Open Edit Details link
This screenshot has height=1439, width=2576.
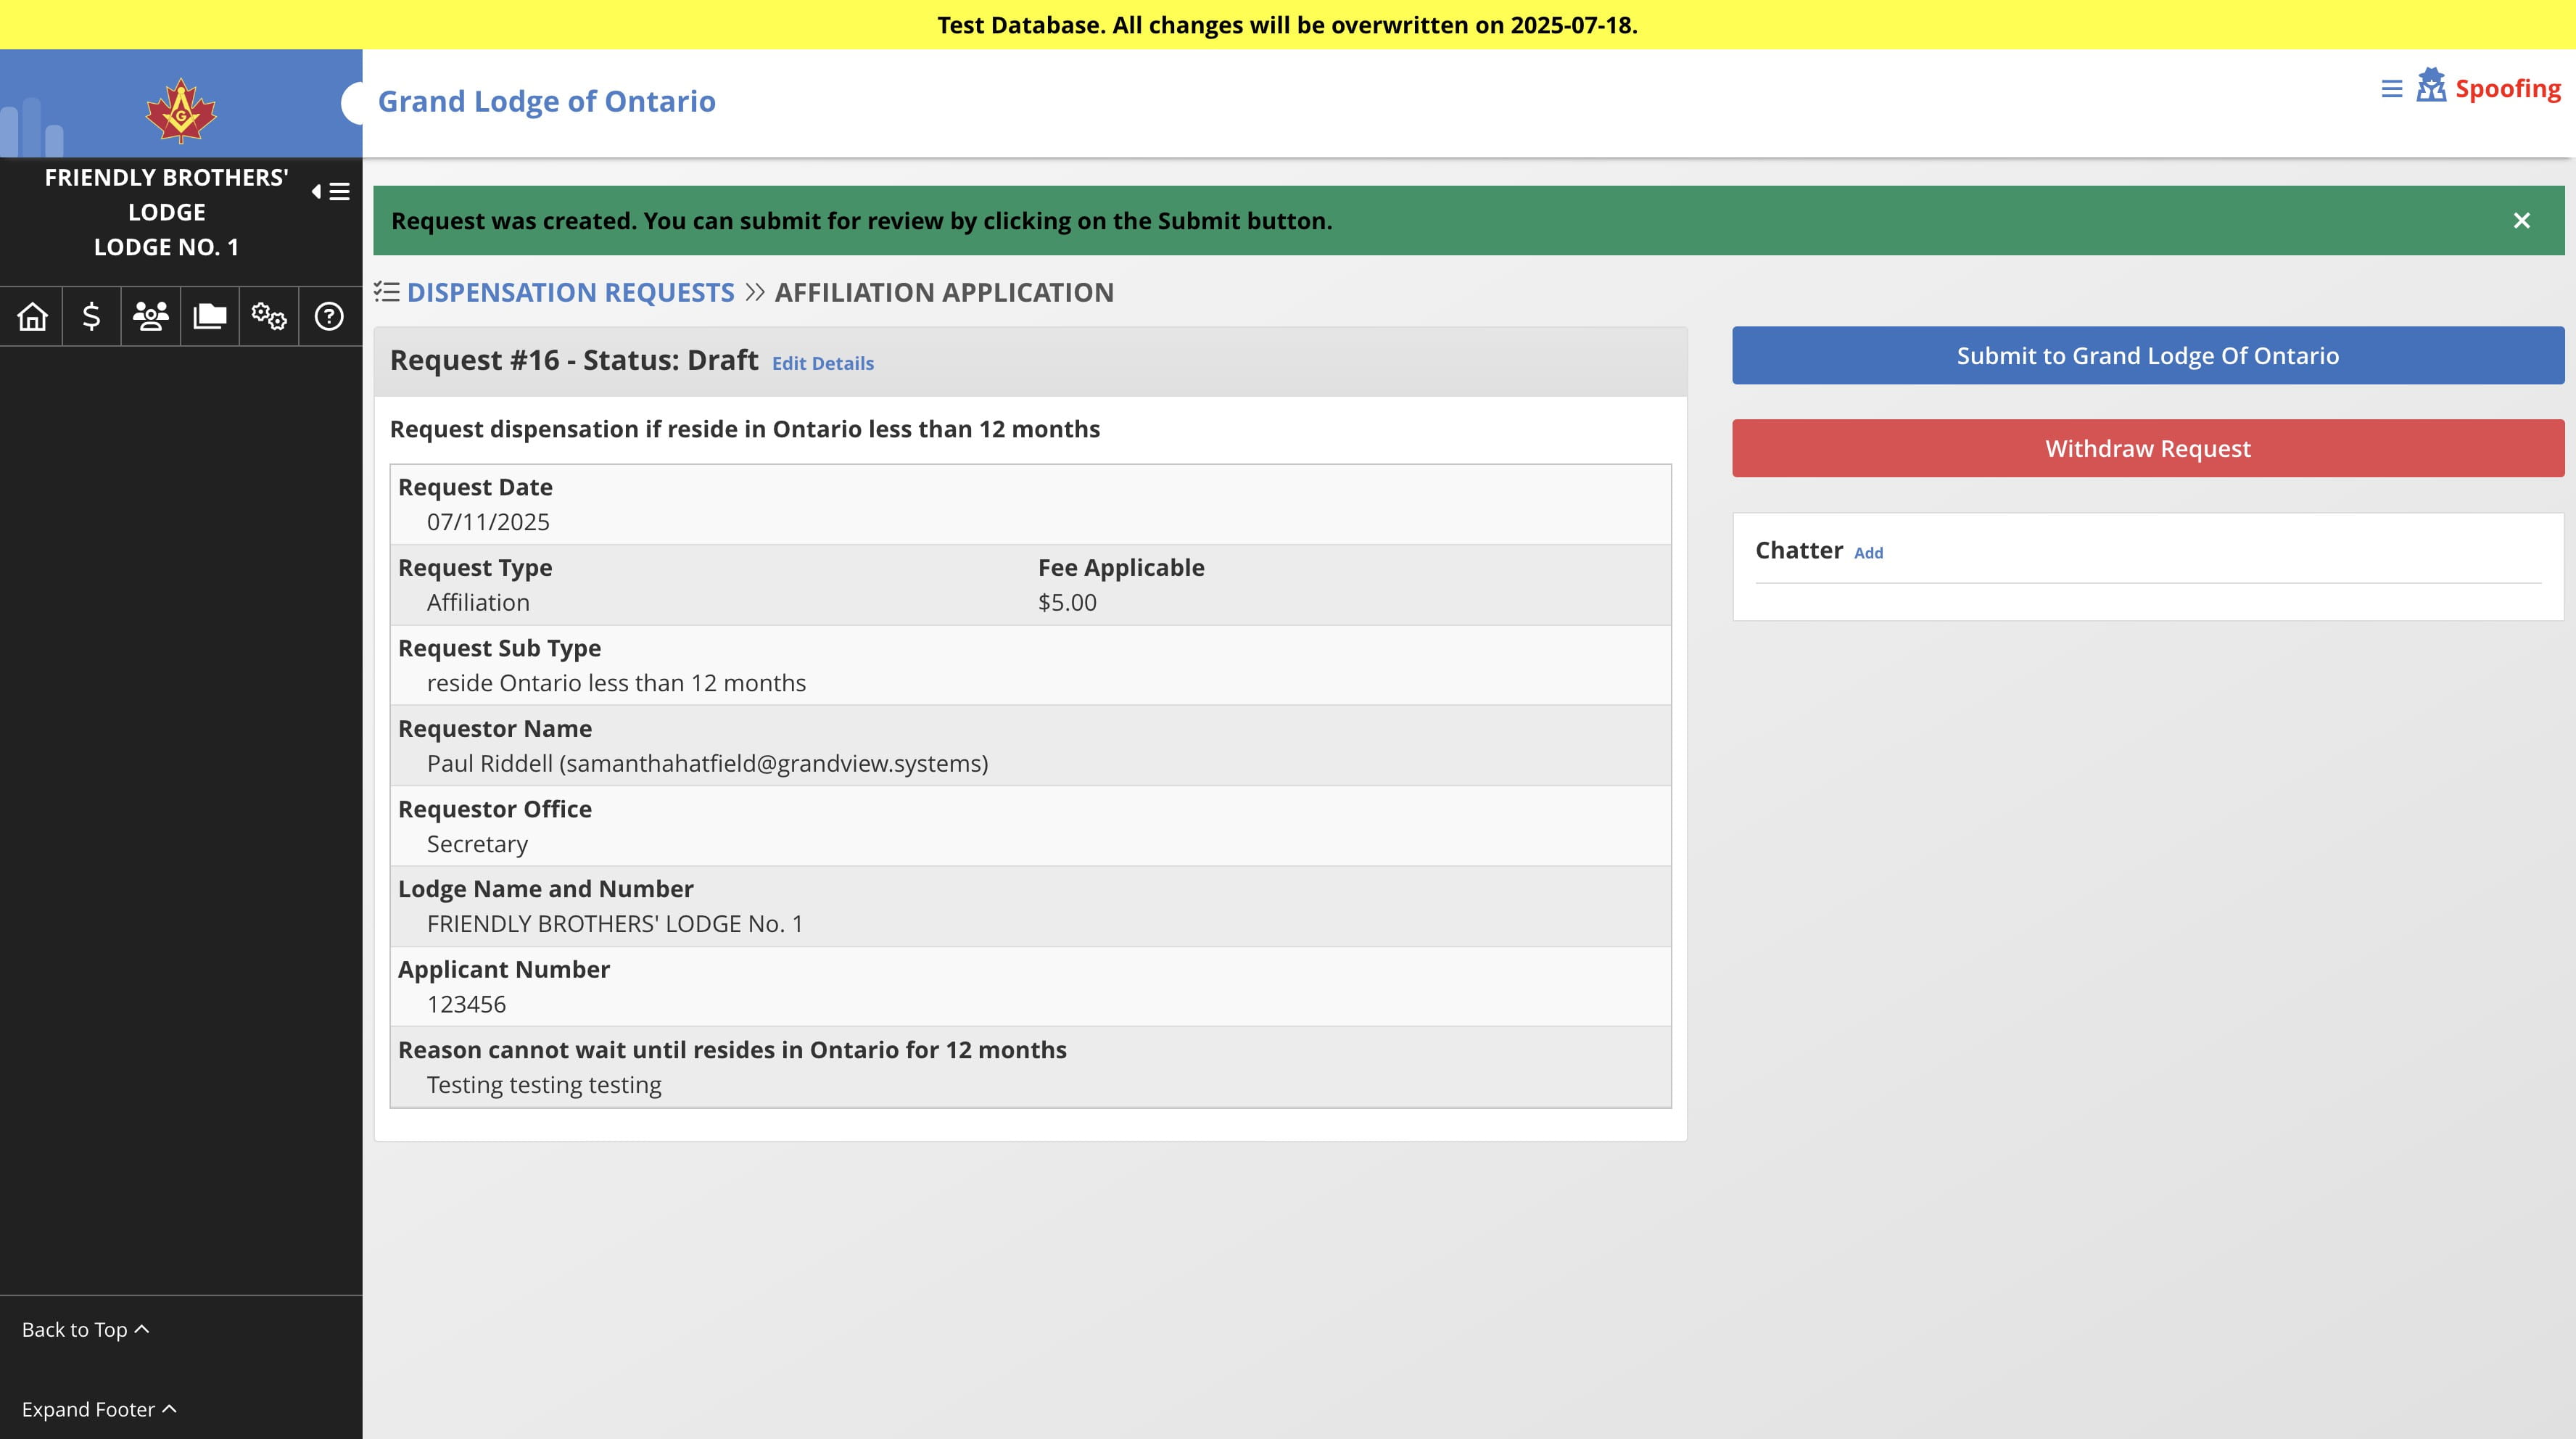click(822, 364)
